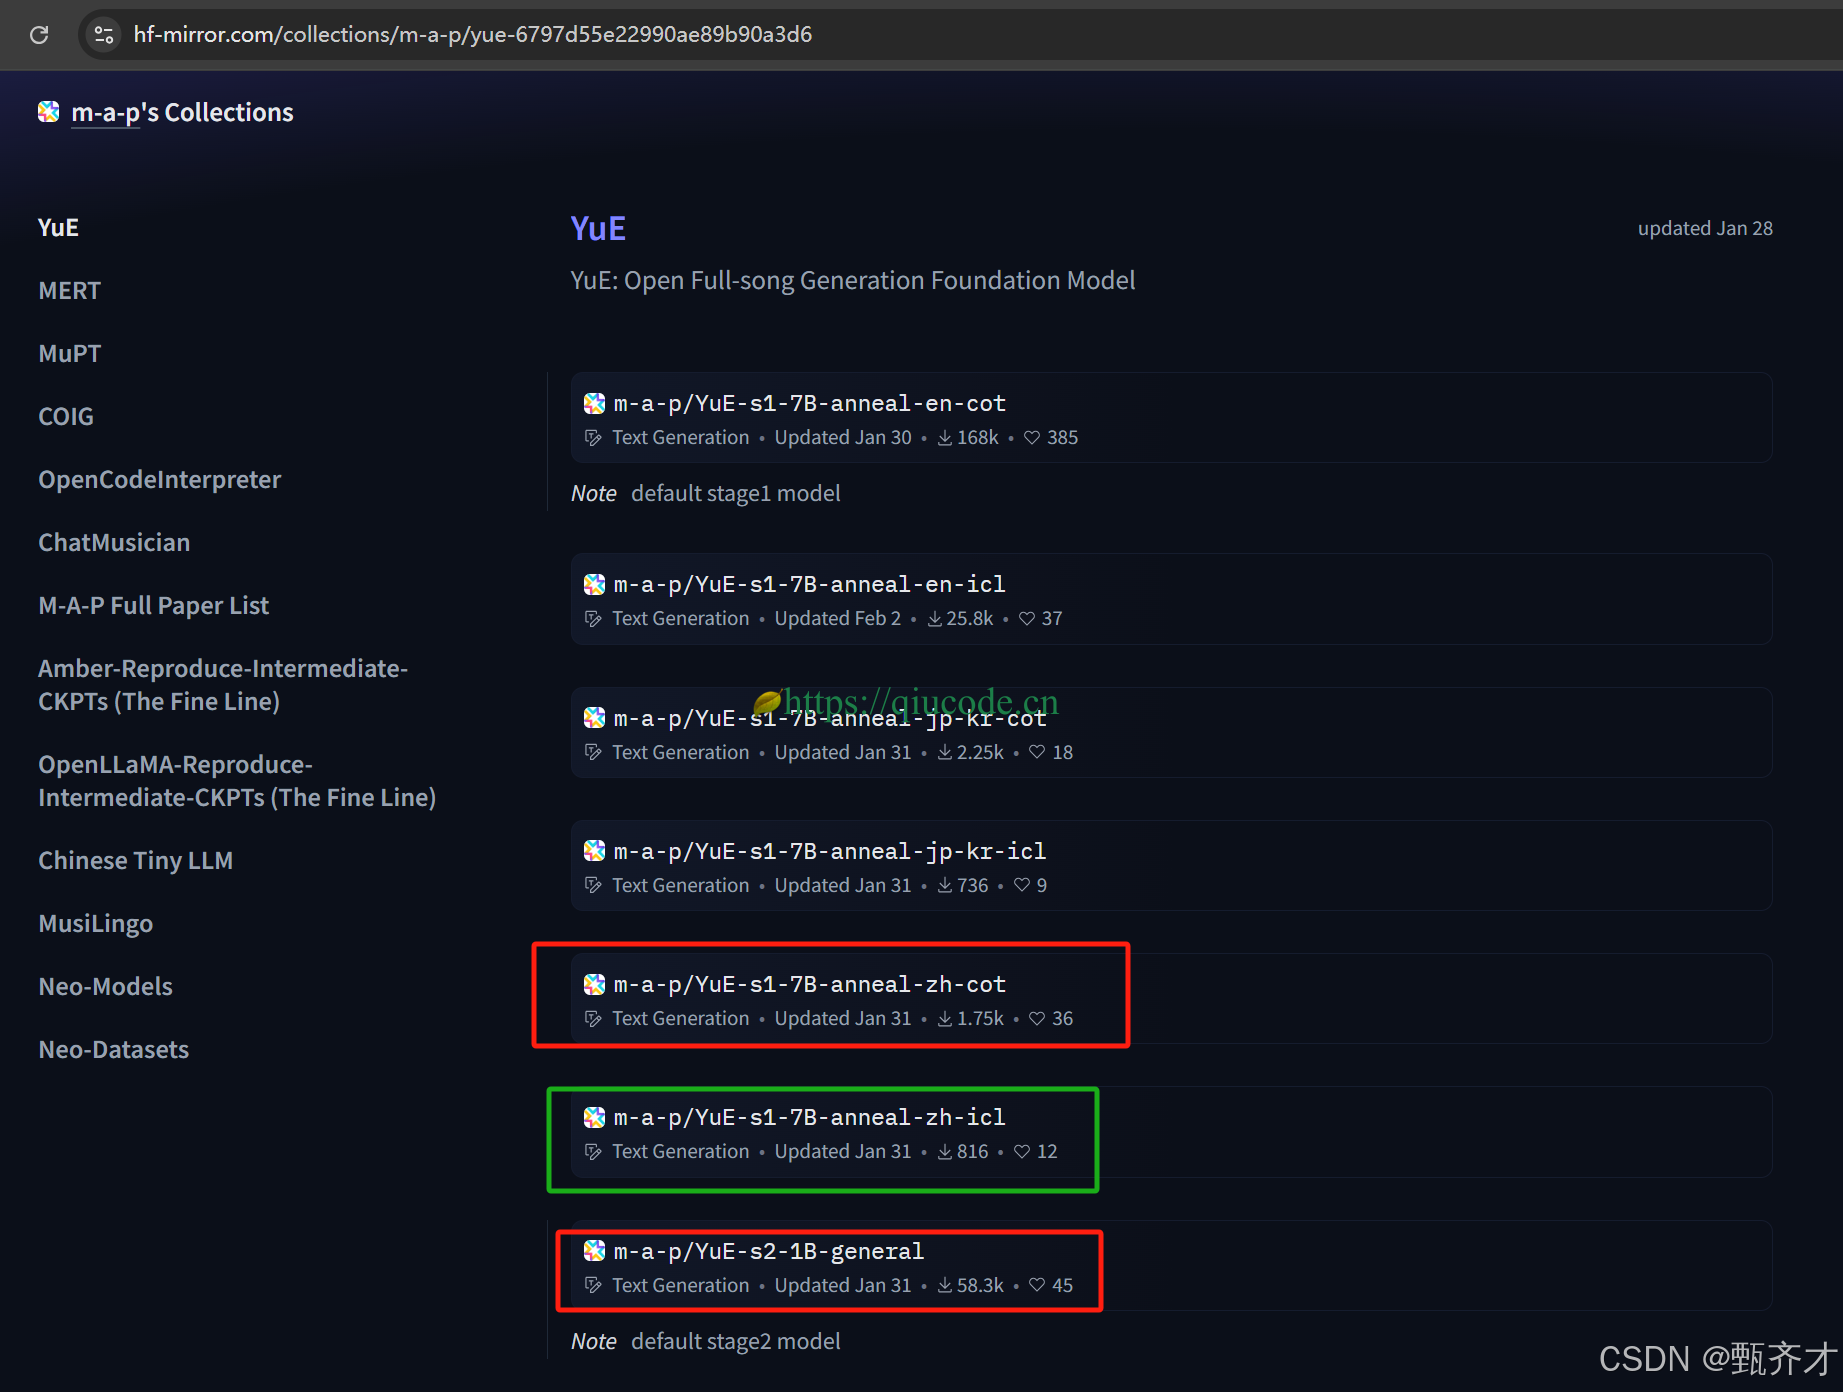Click avatar icon beside YuE-s1-7B-anneal-zh-cot

point(595,985)
